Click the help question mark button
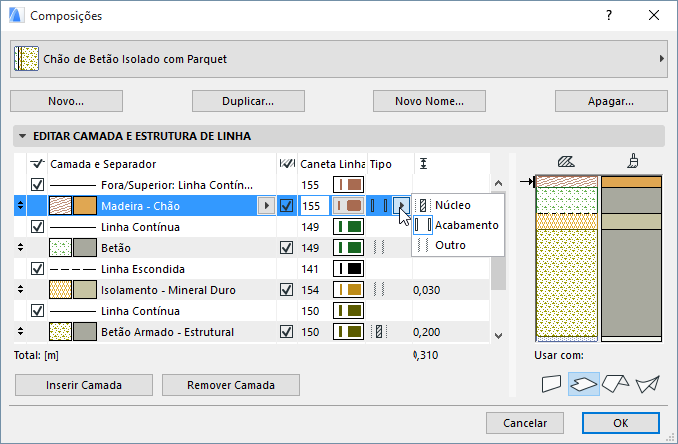 [609, 16]
